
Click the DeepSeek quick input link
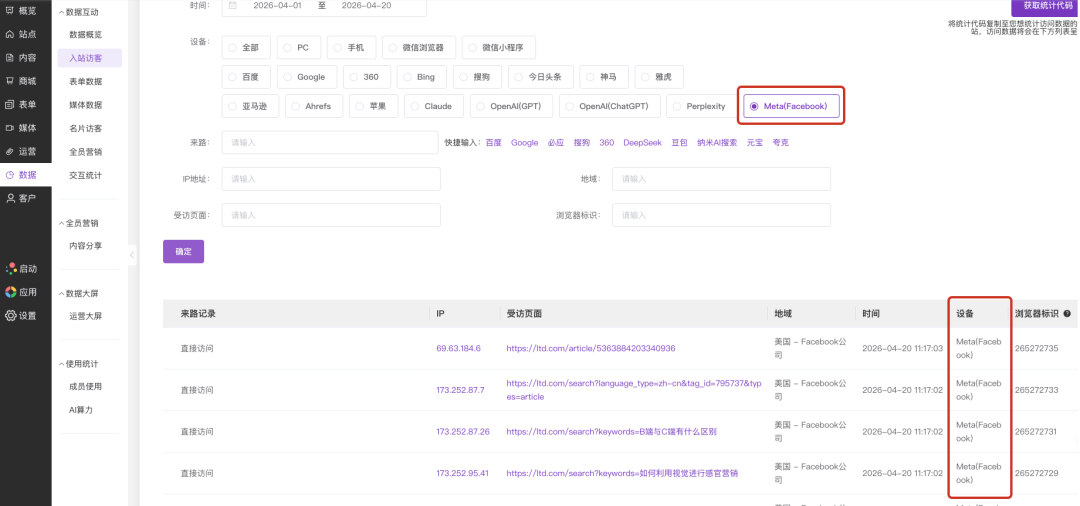[642, 143]
